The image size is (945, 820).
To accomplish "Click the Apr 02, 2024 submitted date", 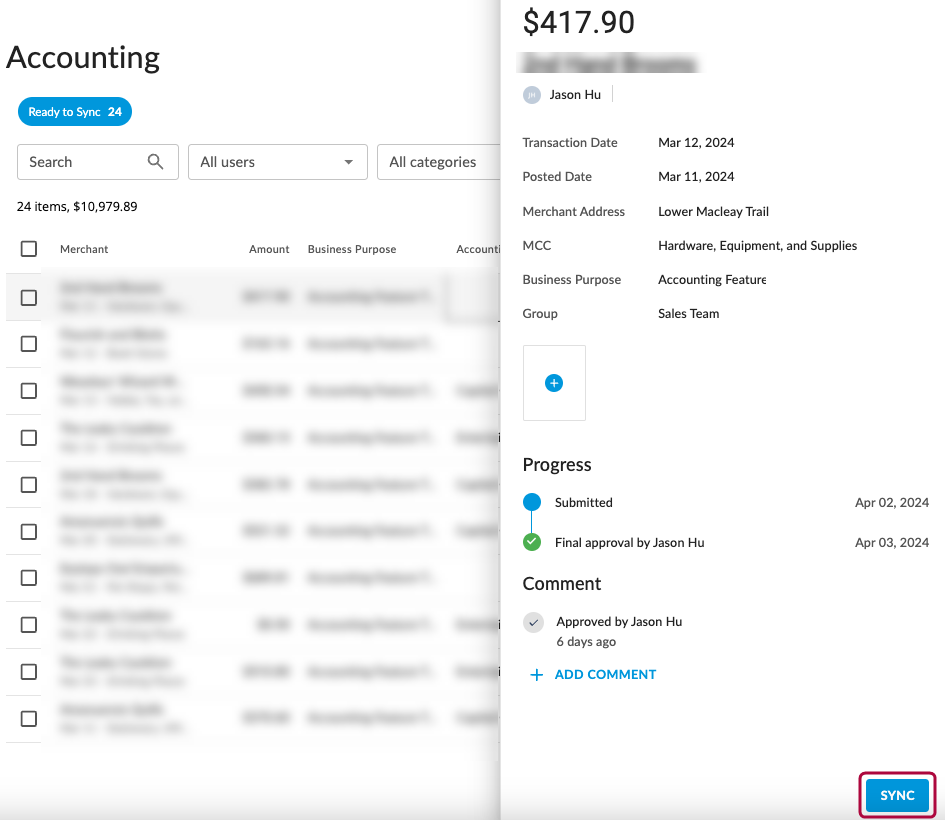I will pos(891,502).
